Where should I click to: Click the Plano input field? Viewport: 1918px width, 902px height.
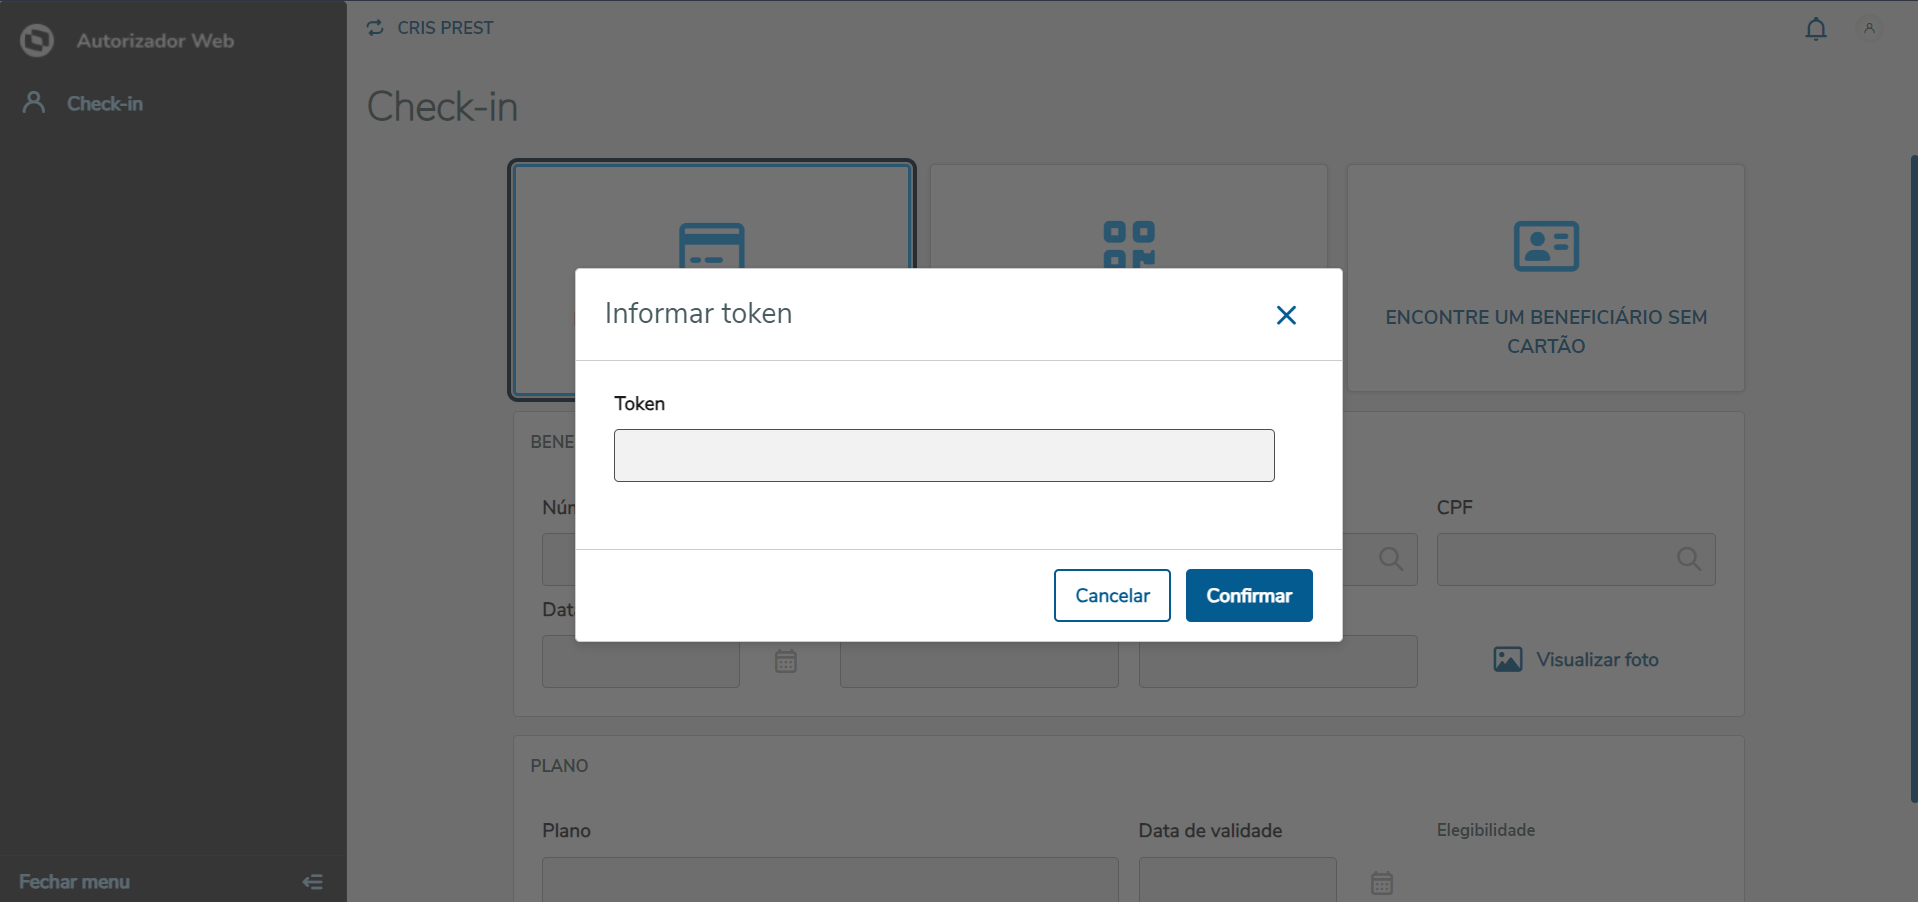(x=829, y=879)
